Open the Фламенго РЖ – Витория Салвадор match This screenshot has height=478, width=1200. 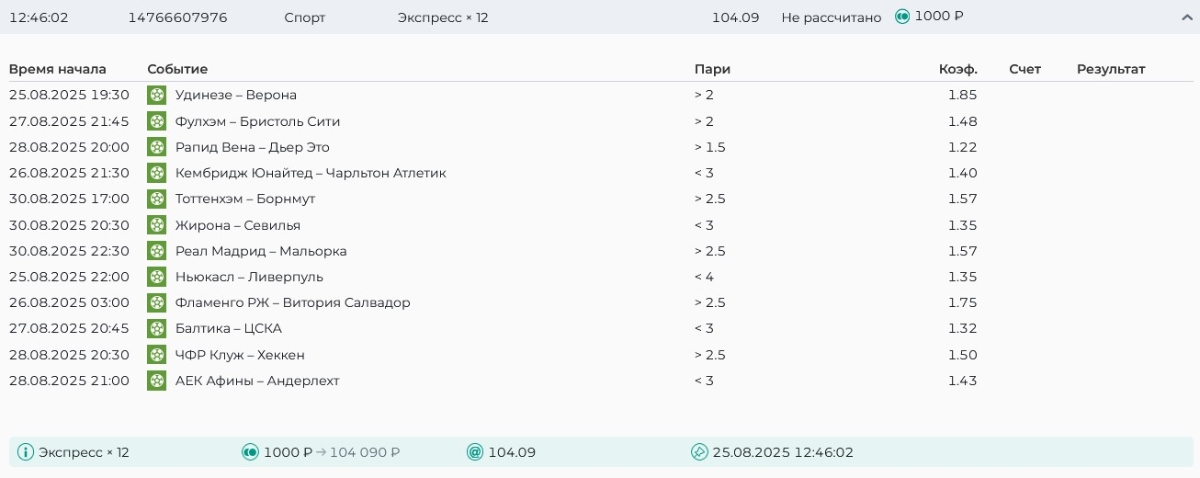[292, 303]
